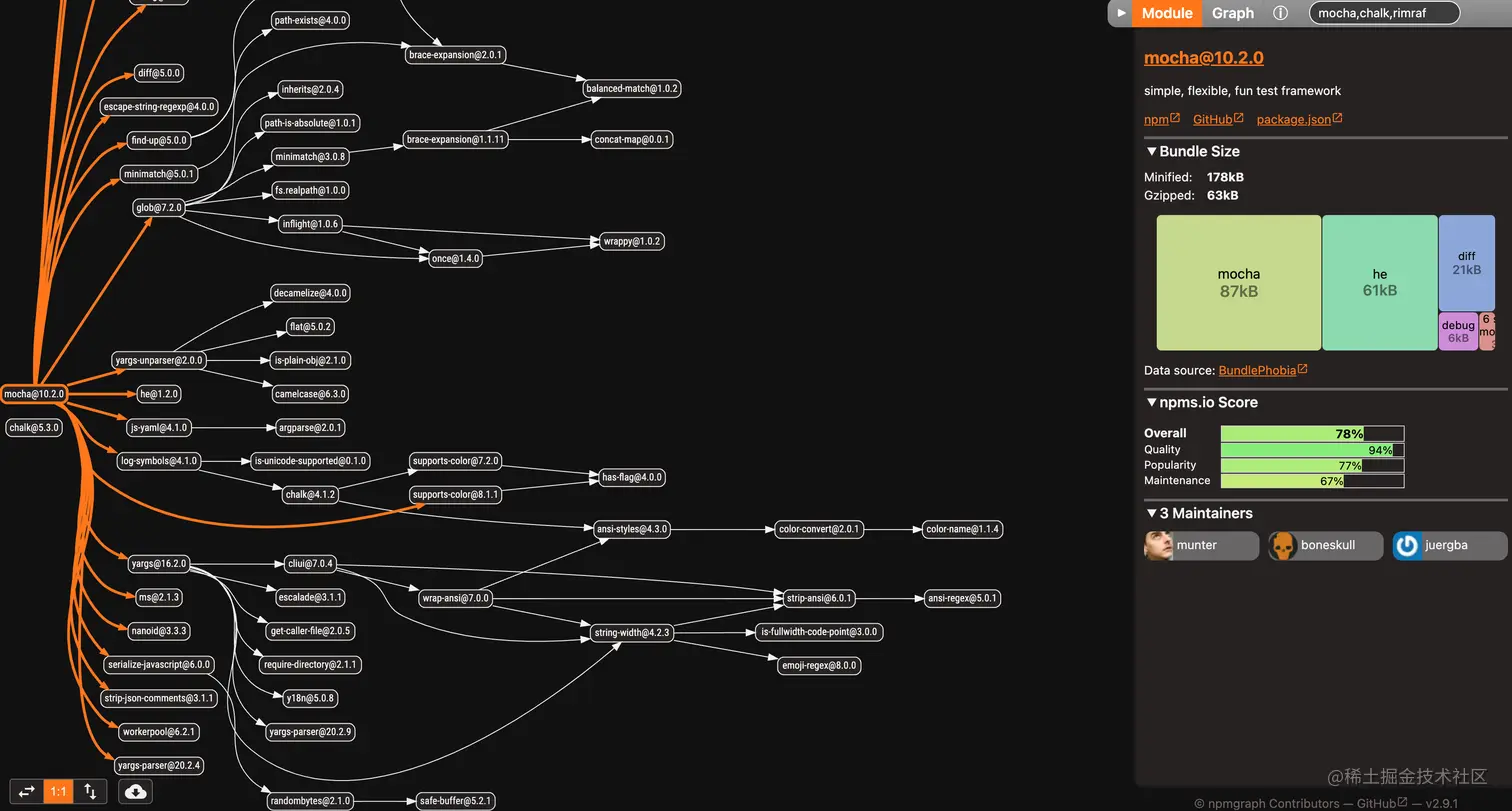Select the color-convert@2.0.1 node
The height and width of the screenshot is (811, 1512).
click(818, 528)
